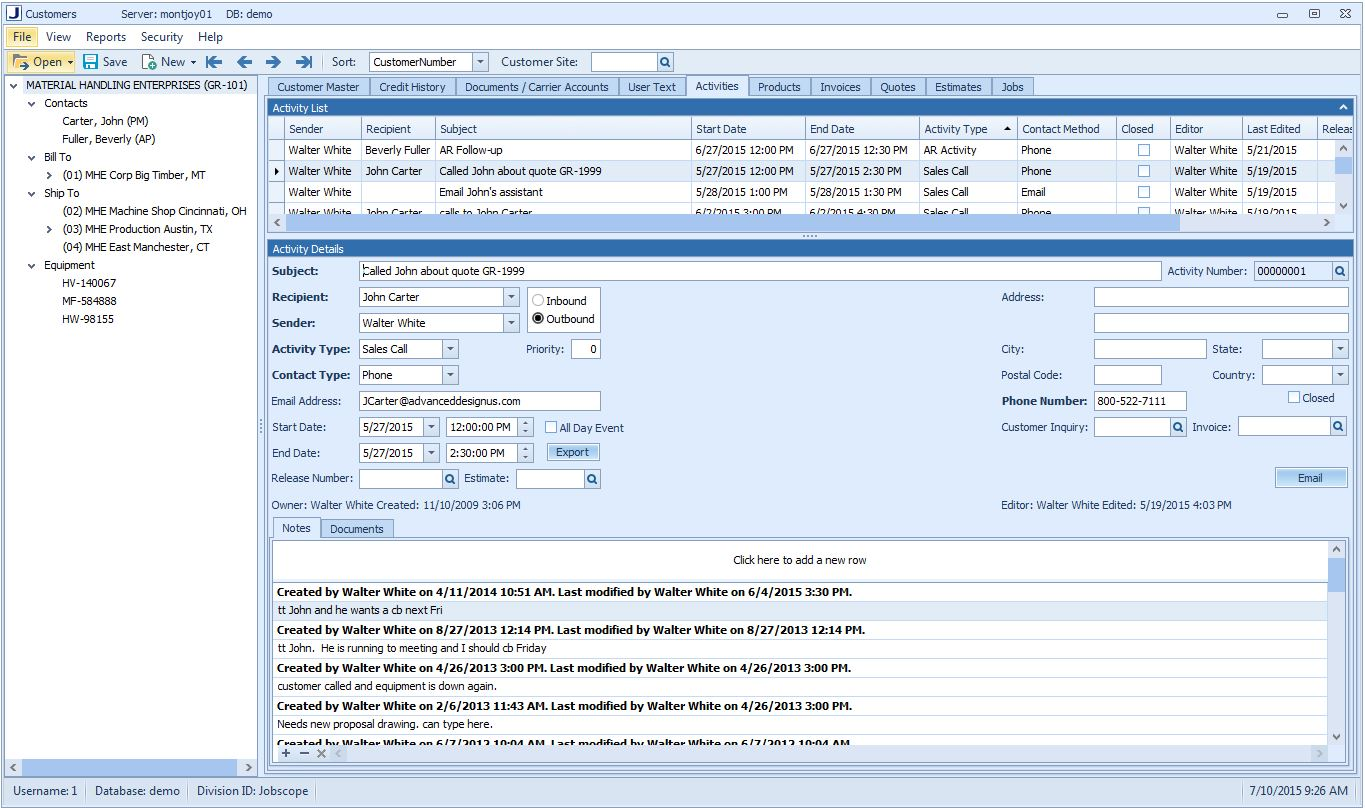Open the Activity Type dropdown
The image size is (1365, 808).
pyautogui.click(x=450, y=349)
